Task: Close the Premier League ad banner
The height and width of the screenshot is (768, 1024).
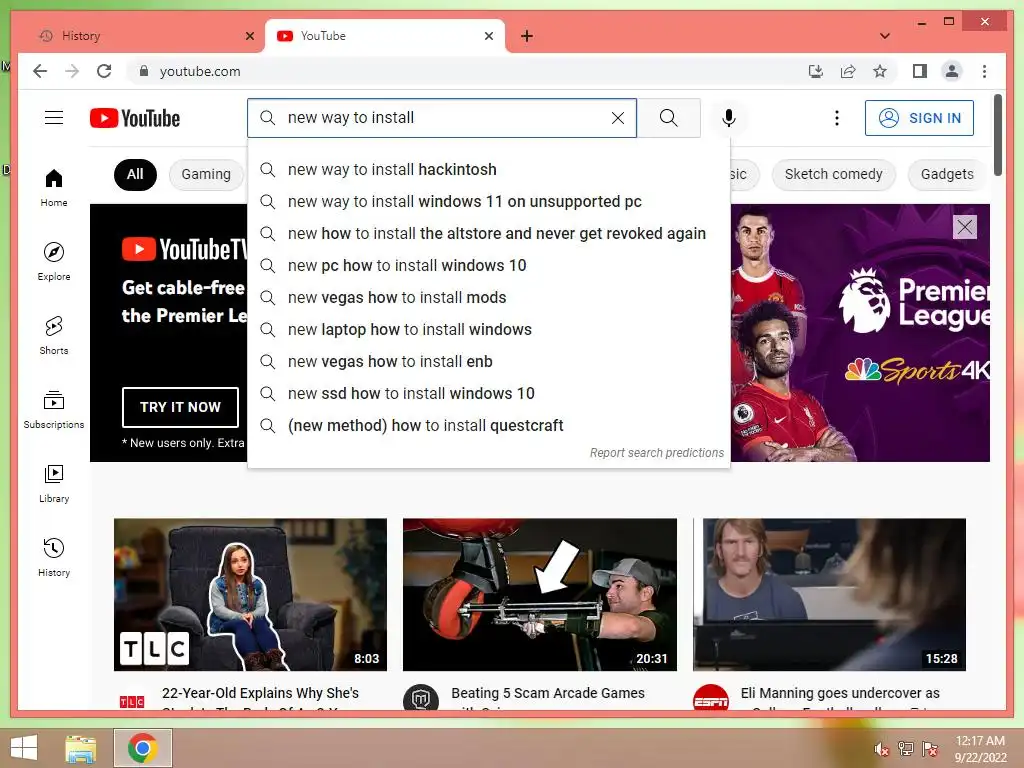Action: (x=965, y=227)
